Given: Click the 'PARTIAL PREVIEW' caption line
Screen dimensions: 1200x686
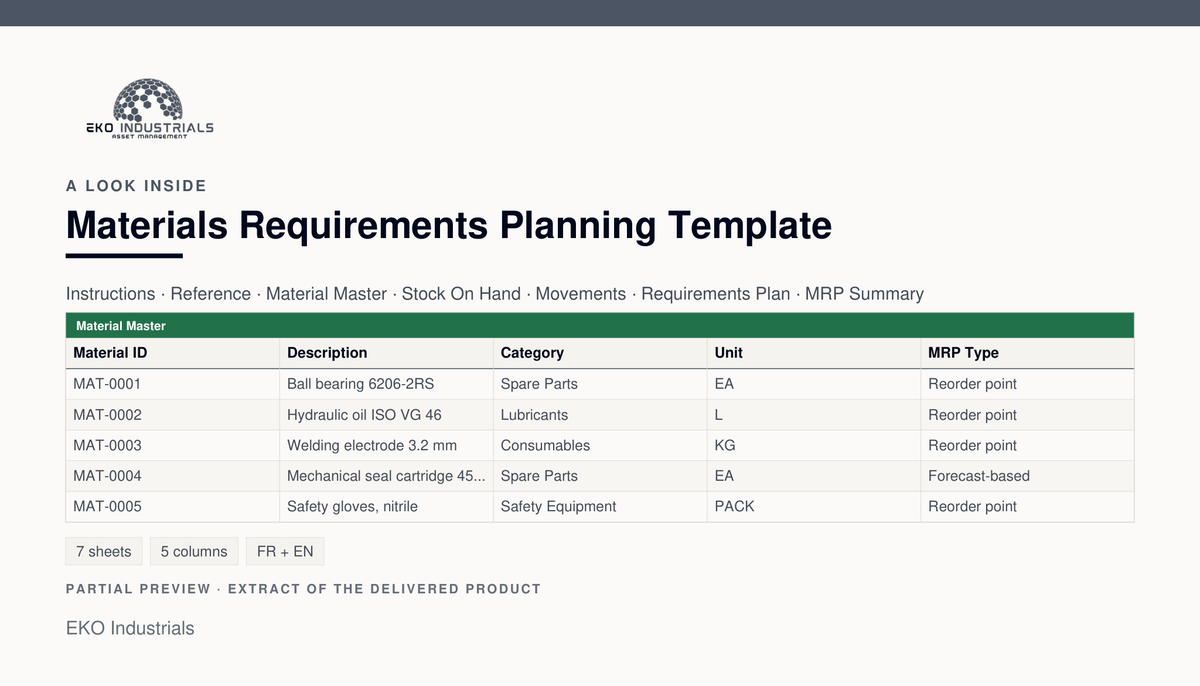Looking at the screenshot, I should pos(303,589).
